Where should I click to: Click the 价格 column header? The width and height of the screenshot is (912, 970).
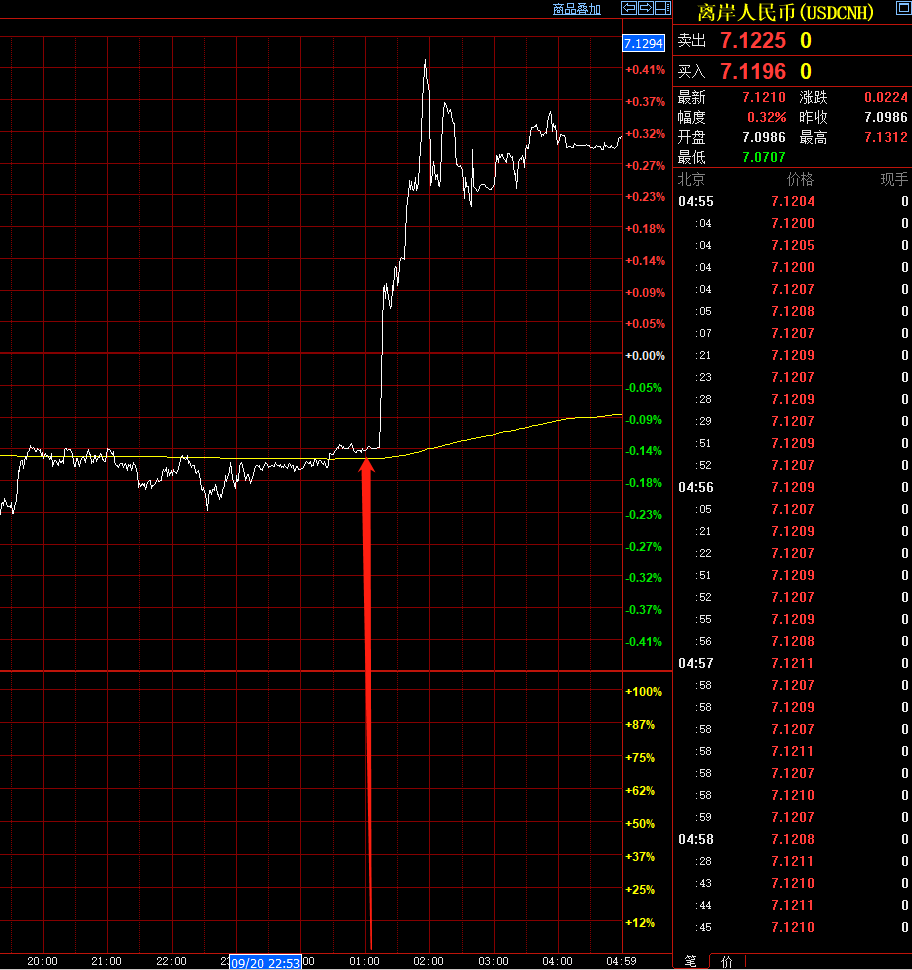800,179
